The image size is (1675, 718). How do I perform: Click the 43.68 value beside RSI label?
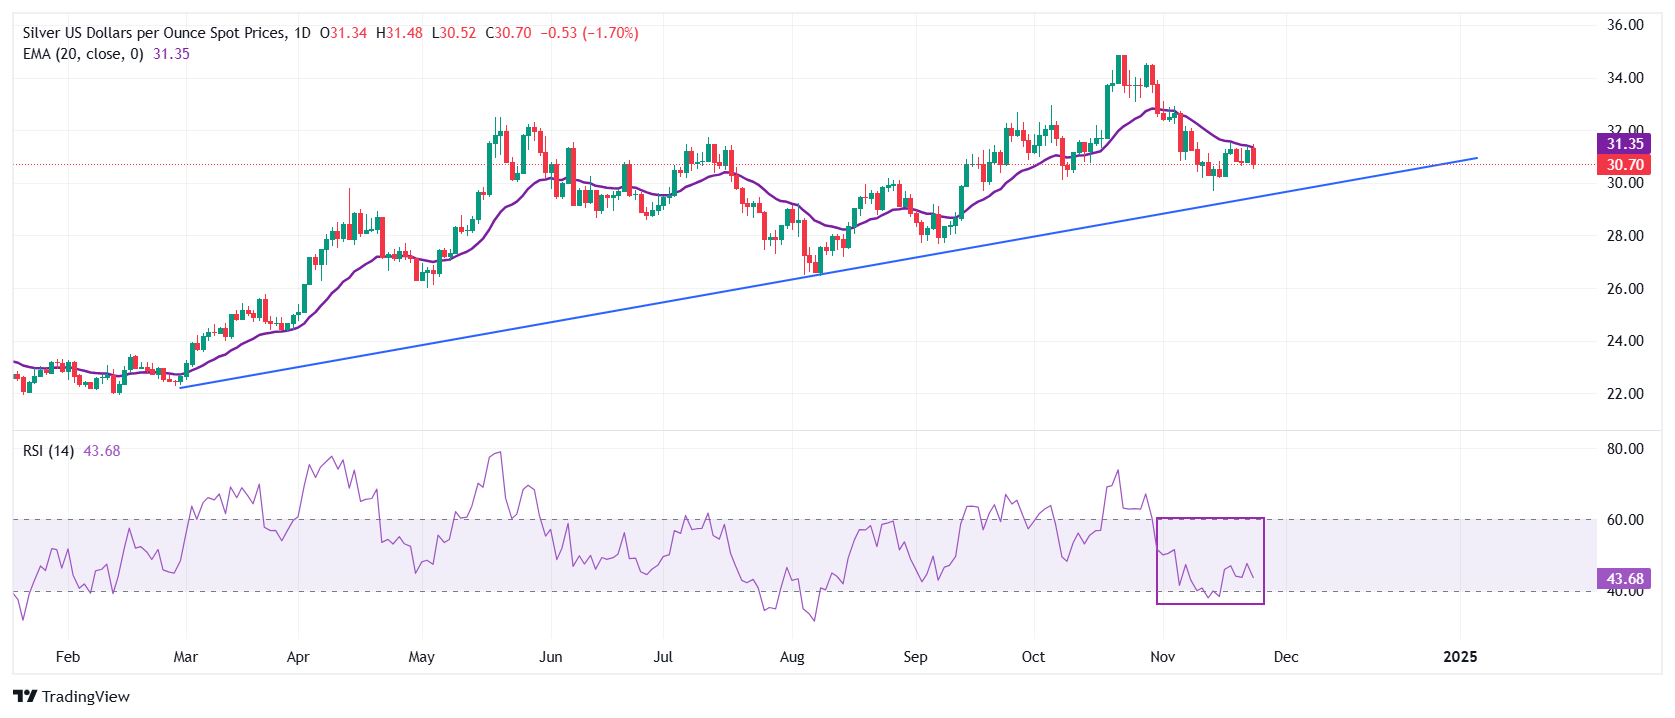pyautogui.click(x=102, y=451)
